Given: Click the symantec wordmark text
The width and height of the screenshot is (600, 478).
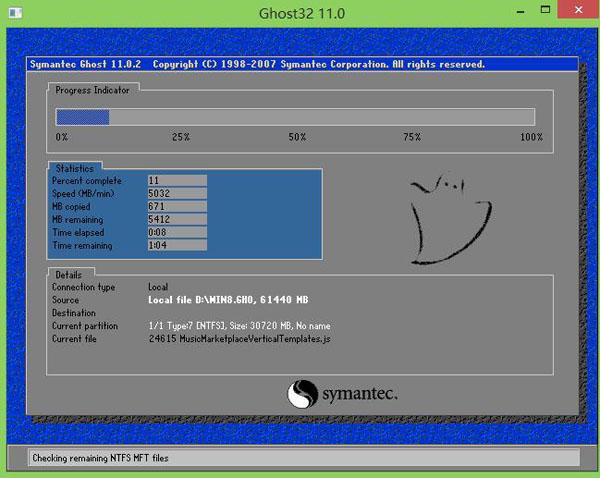Looking at the screenshot, I should click(x=359, y=394).
